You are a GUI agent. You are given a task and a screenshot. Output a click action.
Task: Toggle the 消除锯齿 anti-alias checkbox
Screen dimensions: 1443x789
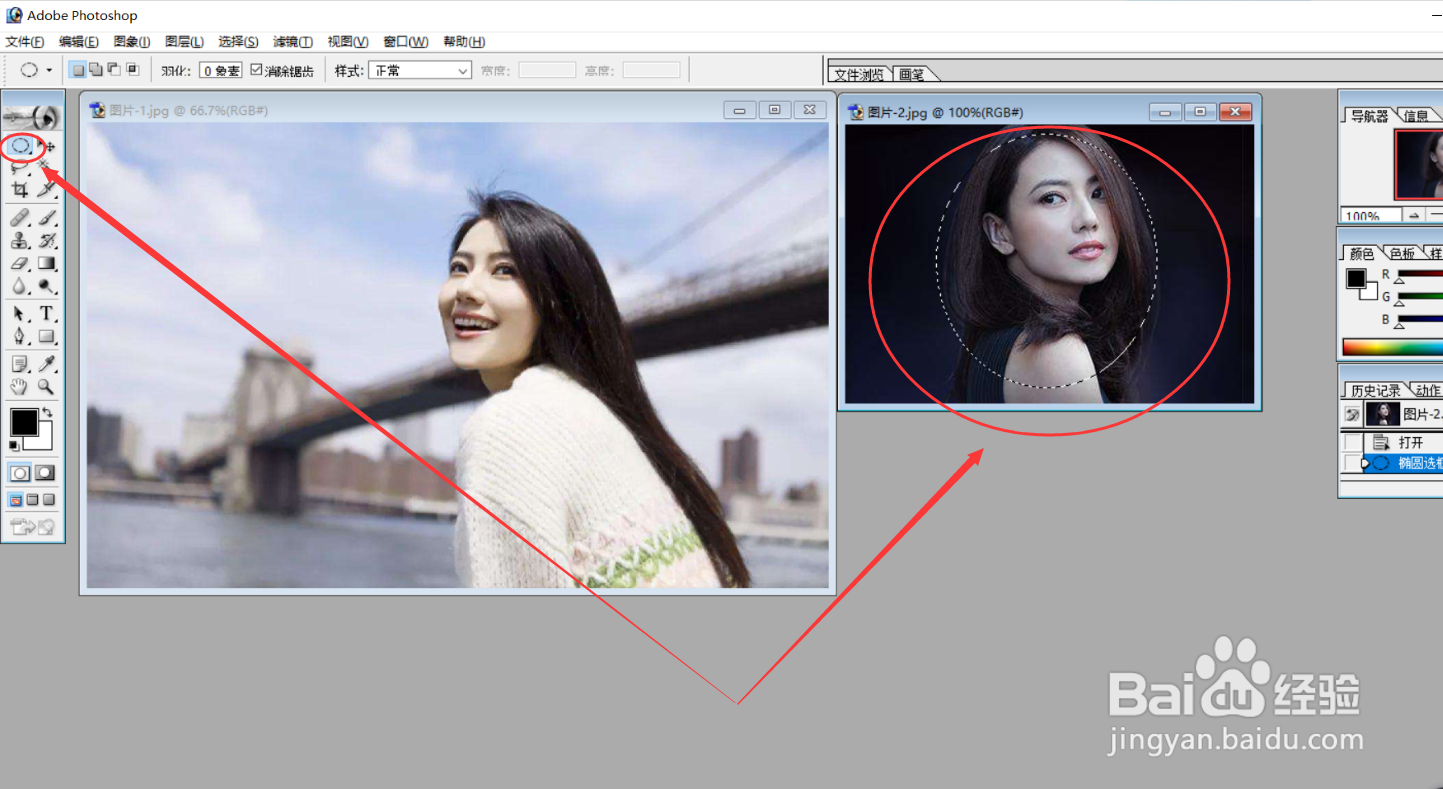(257, 70)
